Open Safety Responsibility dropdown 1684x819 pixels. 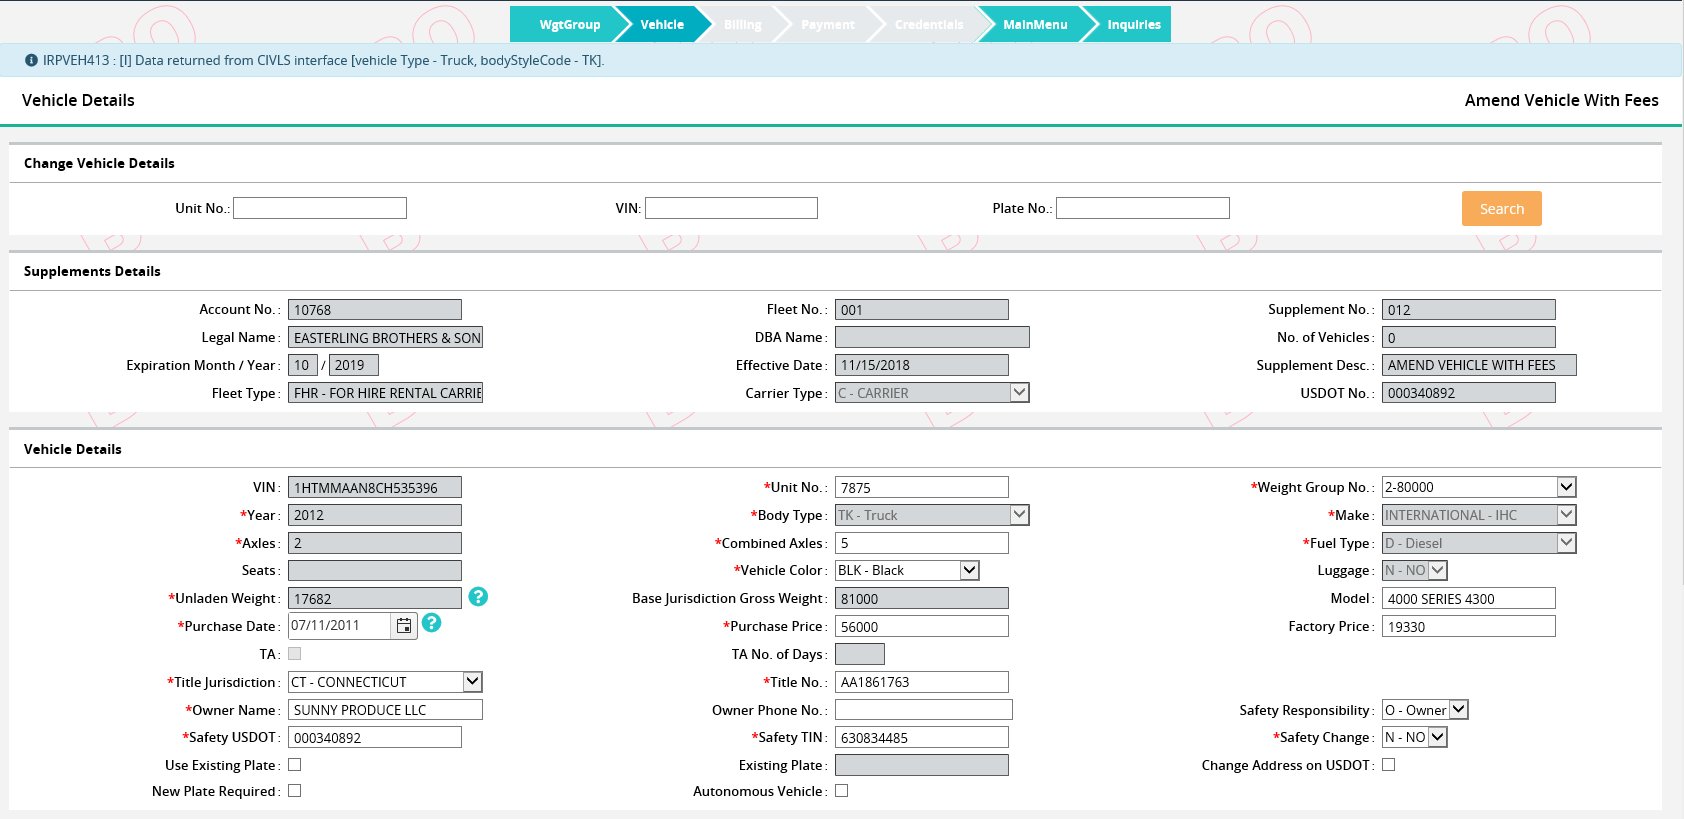click(x=1425, y=710)
